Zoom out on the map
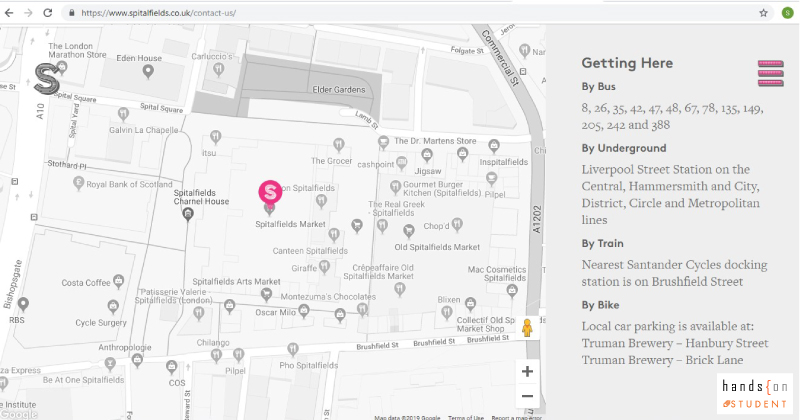Viewport: 800px width, 420px height. [x=527, y=397]
